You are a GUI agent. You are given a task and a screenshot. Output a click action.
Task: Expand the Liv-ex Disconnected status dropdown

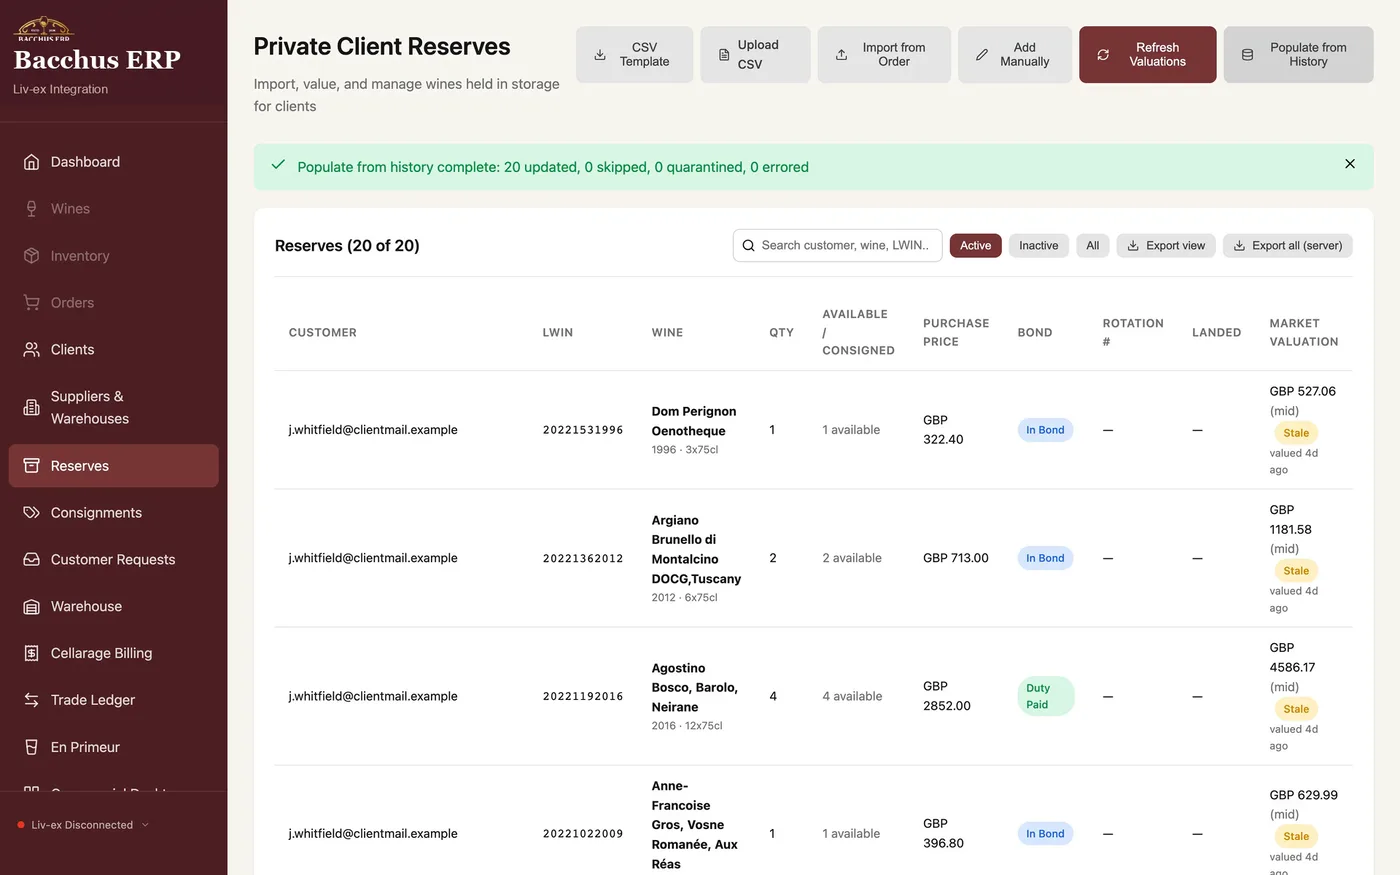pos(83,825)
